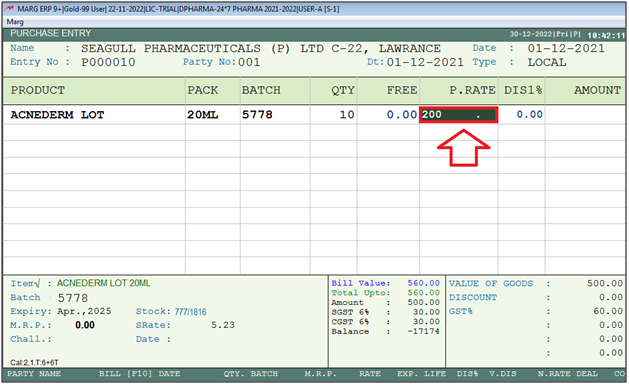Click the AMOUNT column header

[x=597, y=90]
